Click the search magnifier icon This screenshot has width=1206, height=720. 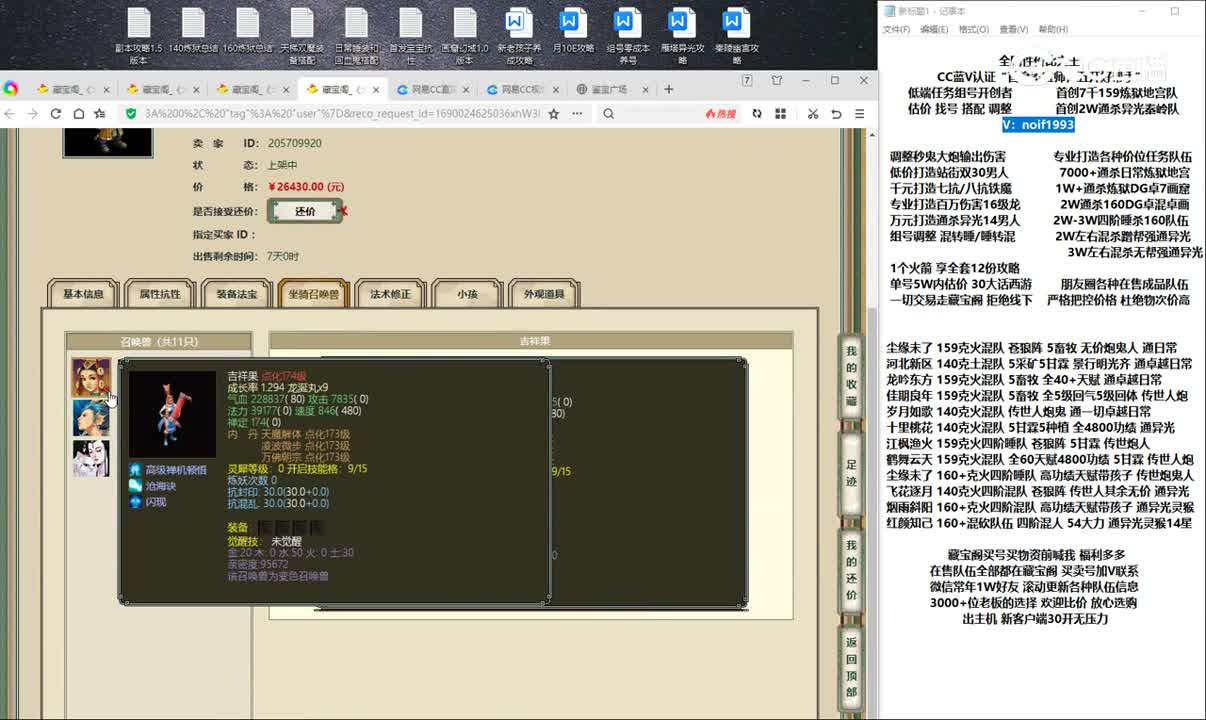coord(608,114)
